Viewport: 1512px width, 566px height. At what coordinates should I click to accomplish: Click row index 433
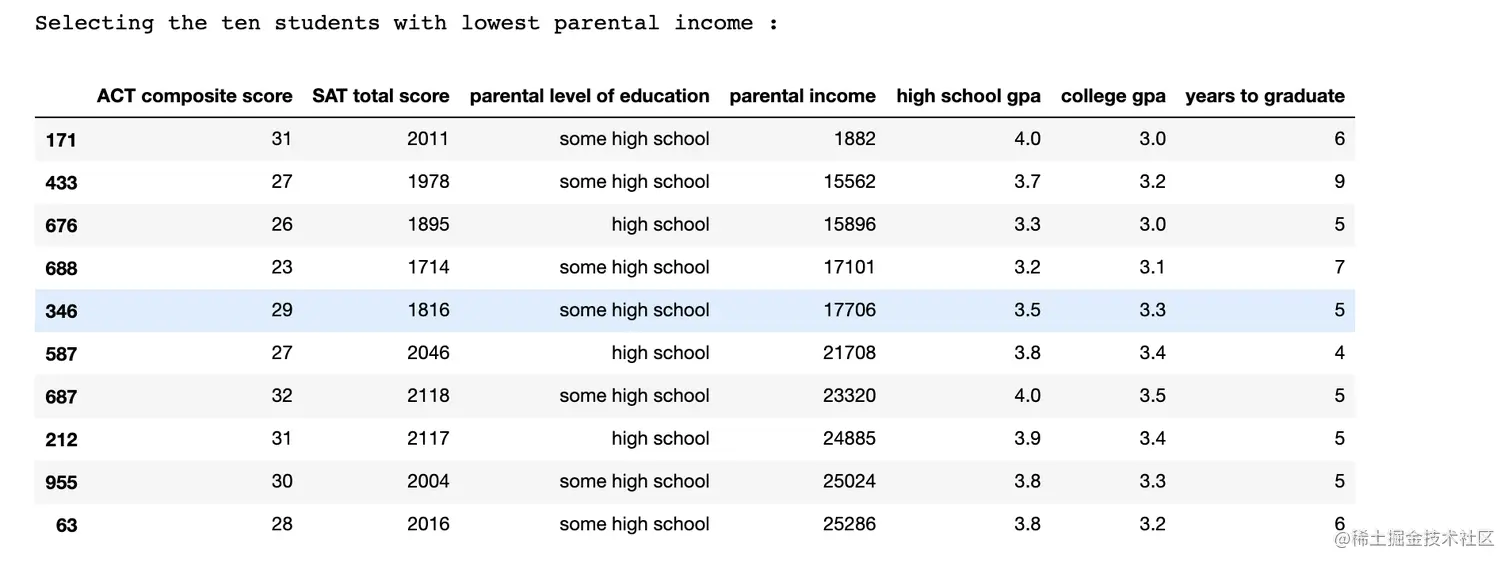coord(61,183)
